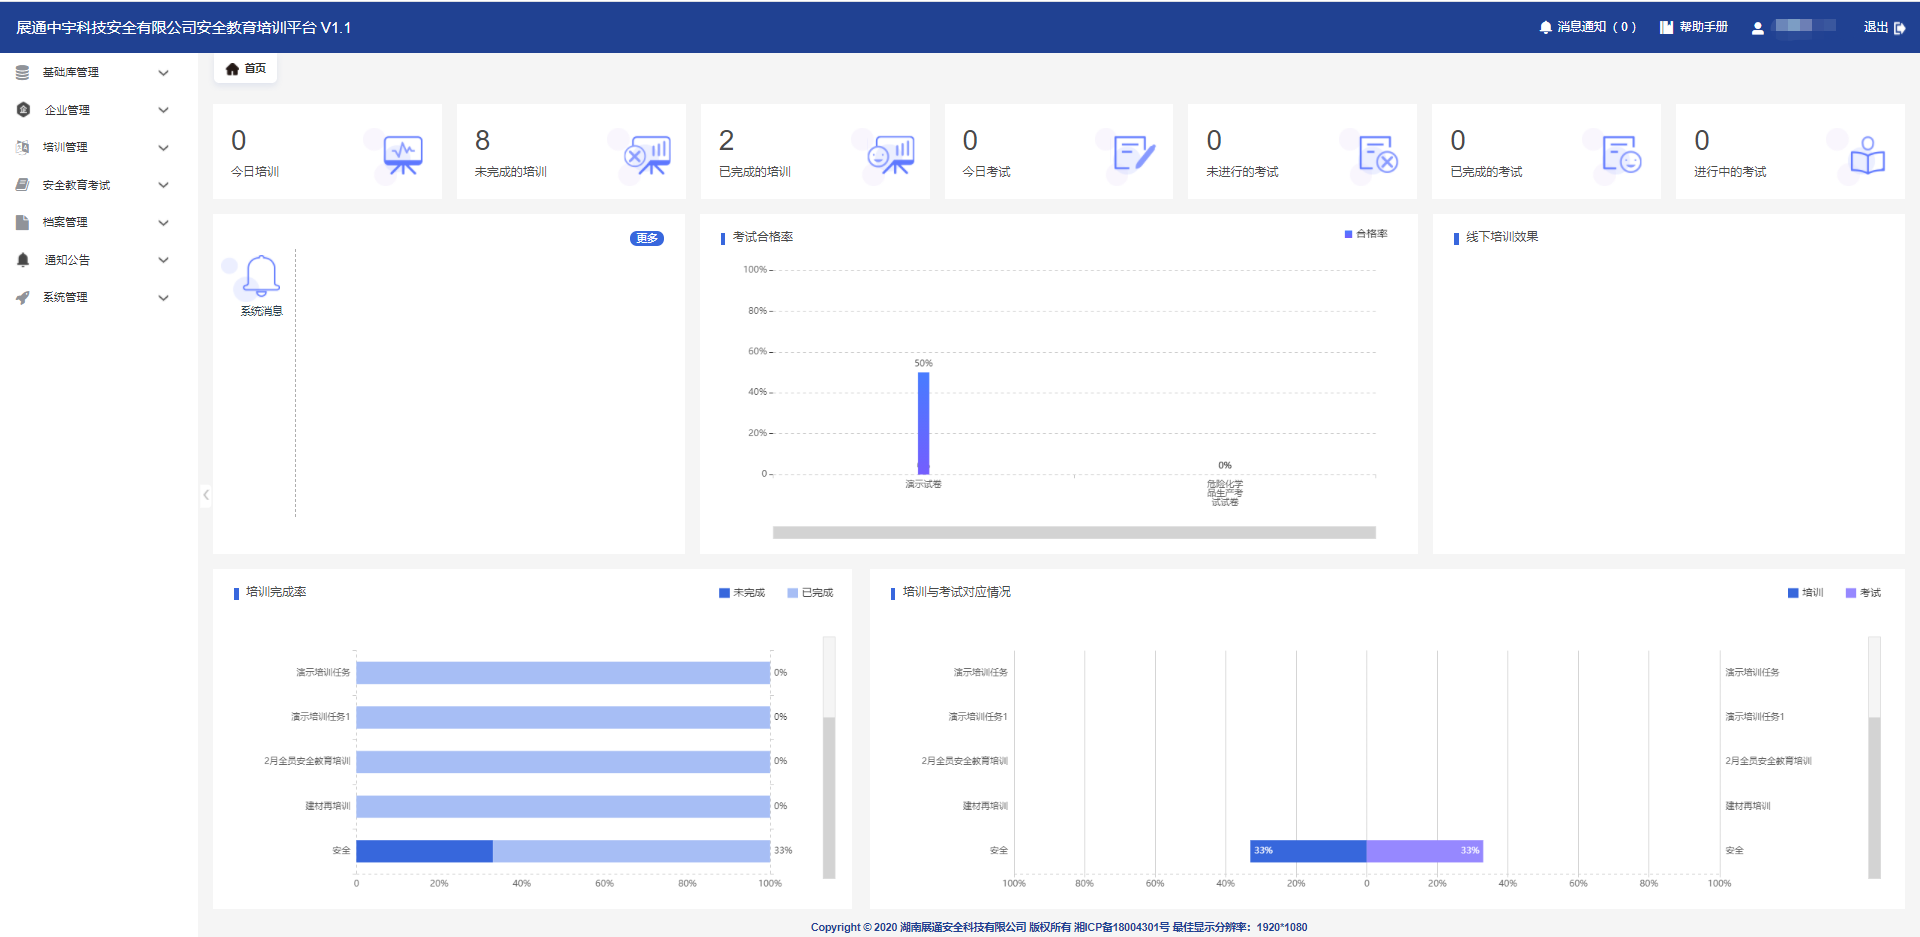Toggle the 考试 legend series
This screenshot has width=1920, height=937.
(x=1863, y=593)
